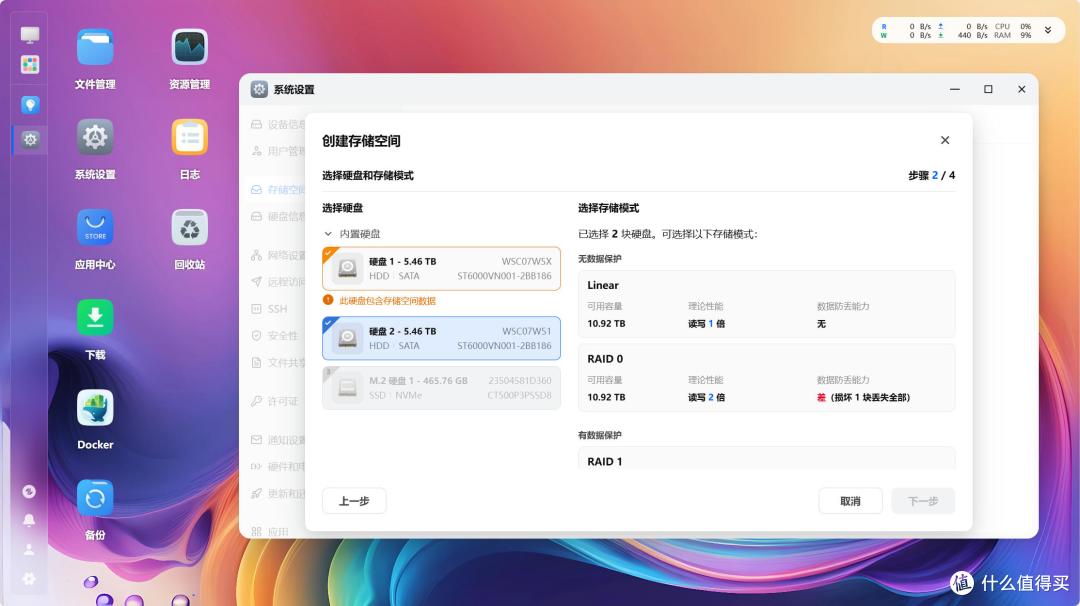Open SSH in settings sidebar
This screenshot has height=606, width=1080.
pyautogui.click(x=277, y=309)
